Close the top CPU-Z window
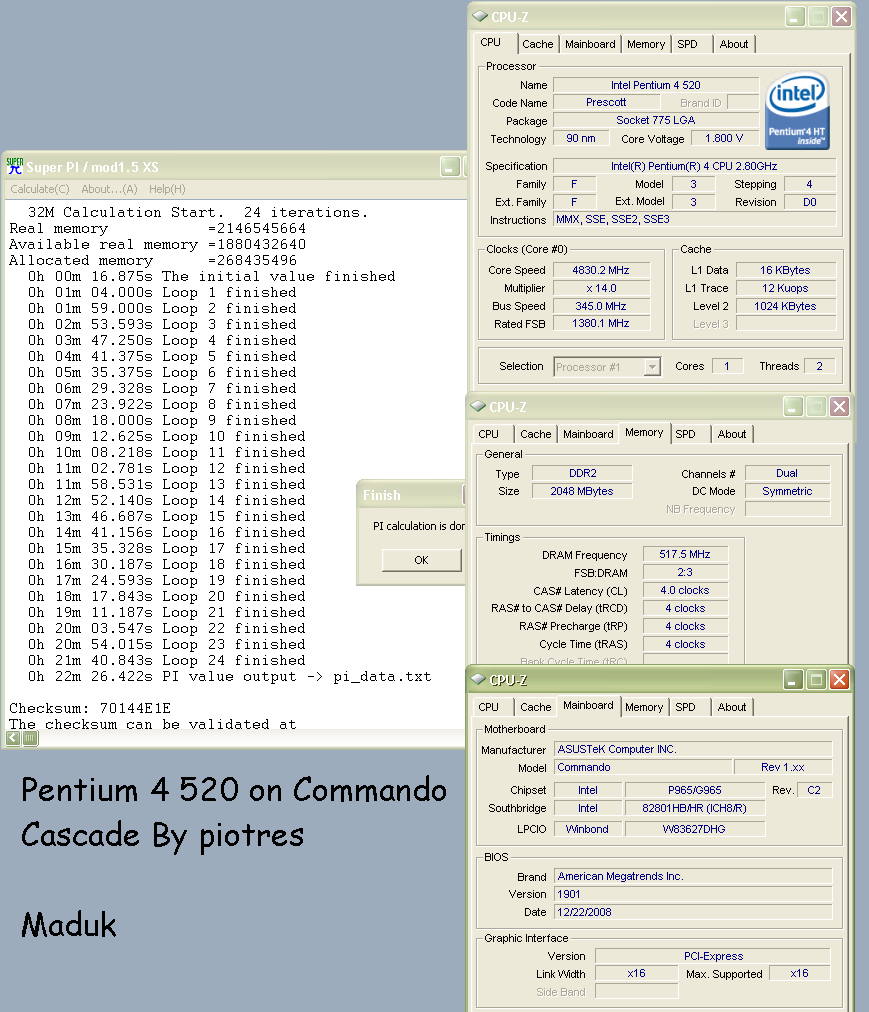869x1012 pixels. pyautogui.click(x=841, y=16)
